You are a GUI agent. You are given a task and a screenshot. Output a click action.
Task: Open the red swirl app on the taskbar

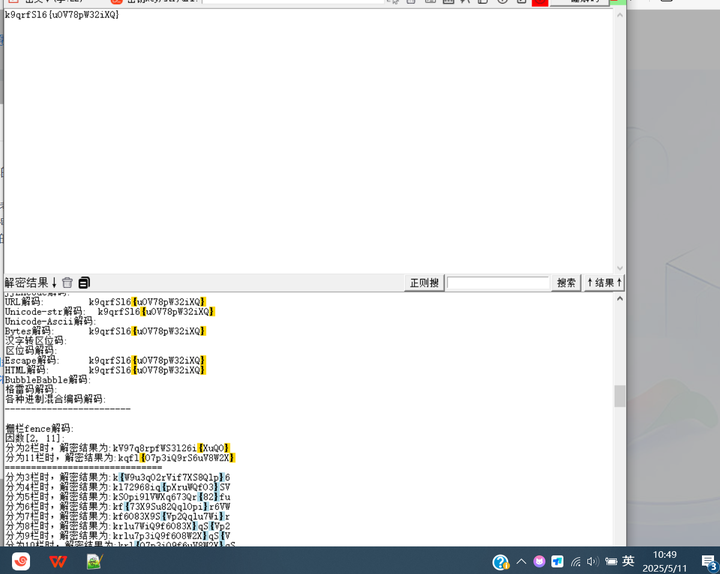21,561
